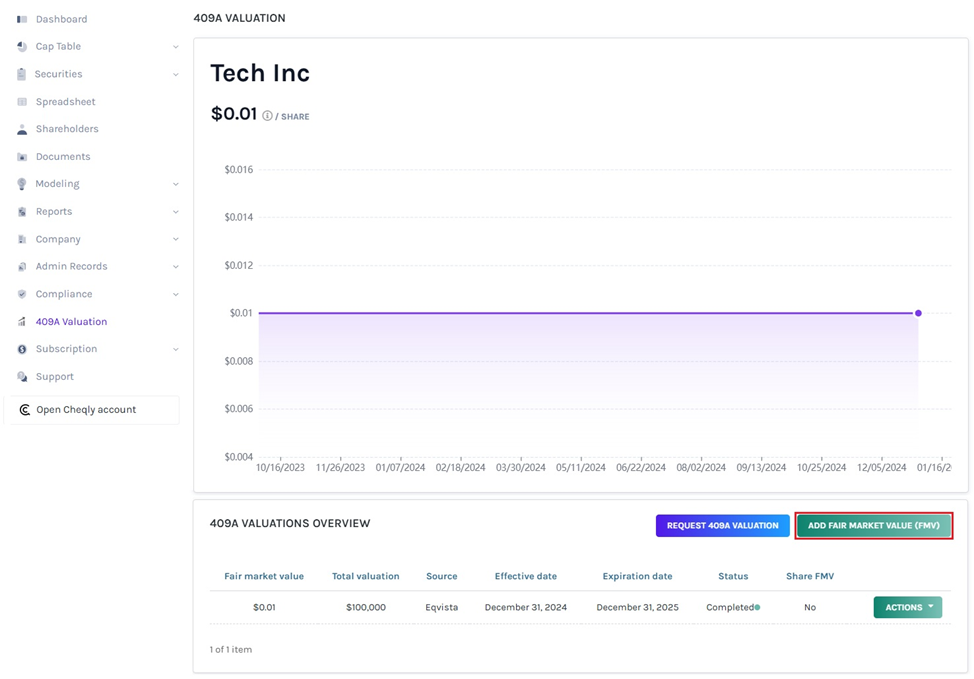Select the data point at the chart's end
The image size is (974, 679).
(918, 312)
